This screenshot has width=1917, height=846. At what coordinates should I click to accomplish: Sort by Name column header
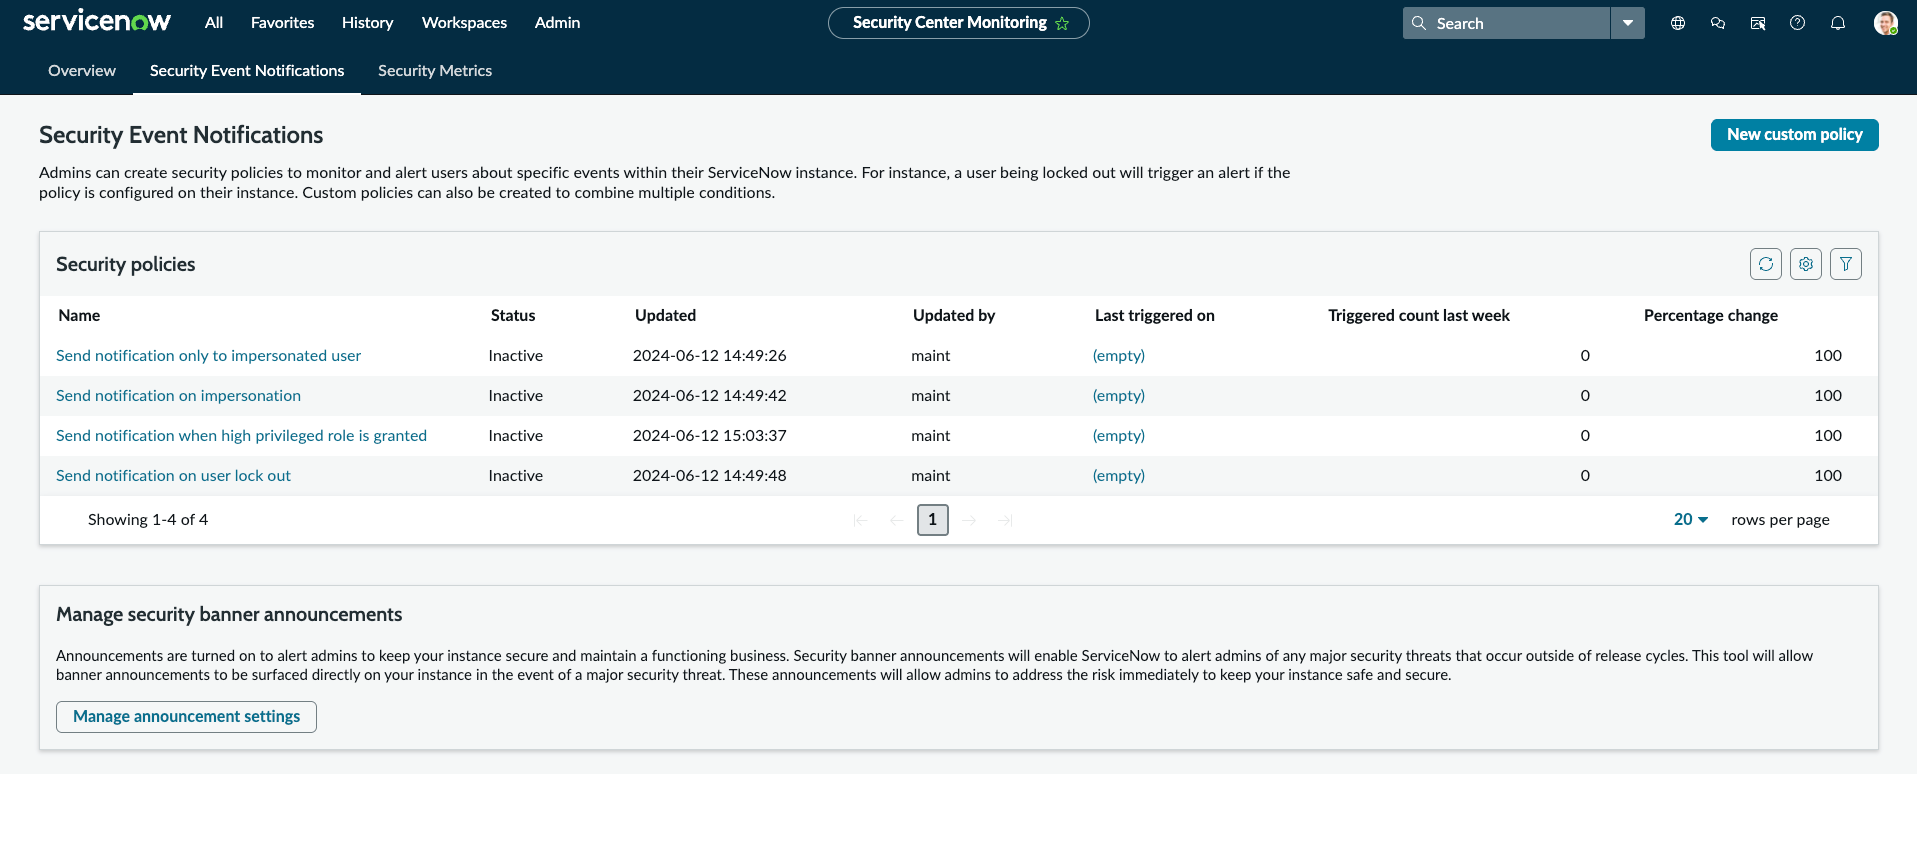click(79, 316)
